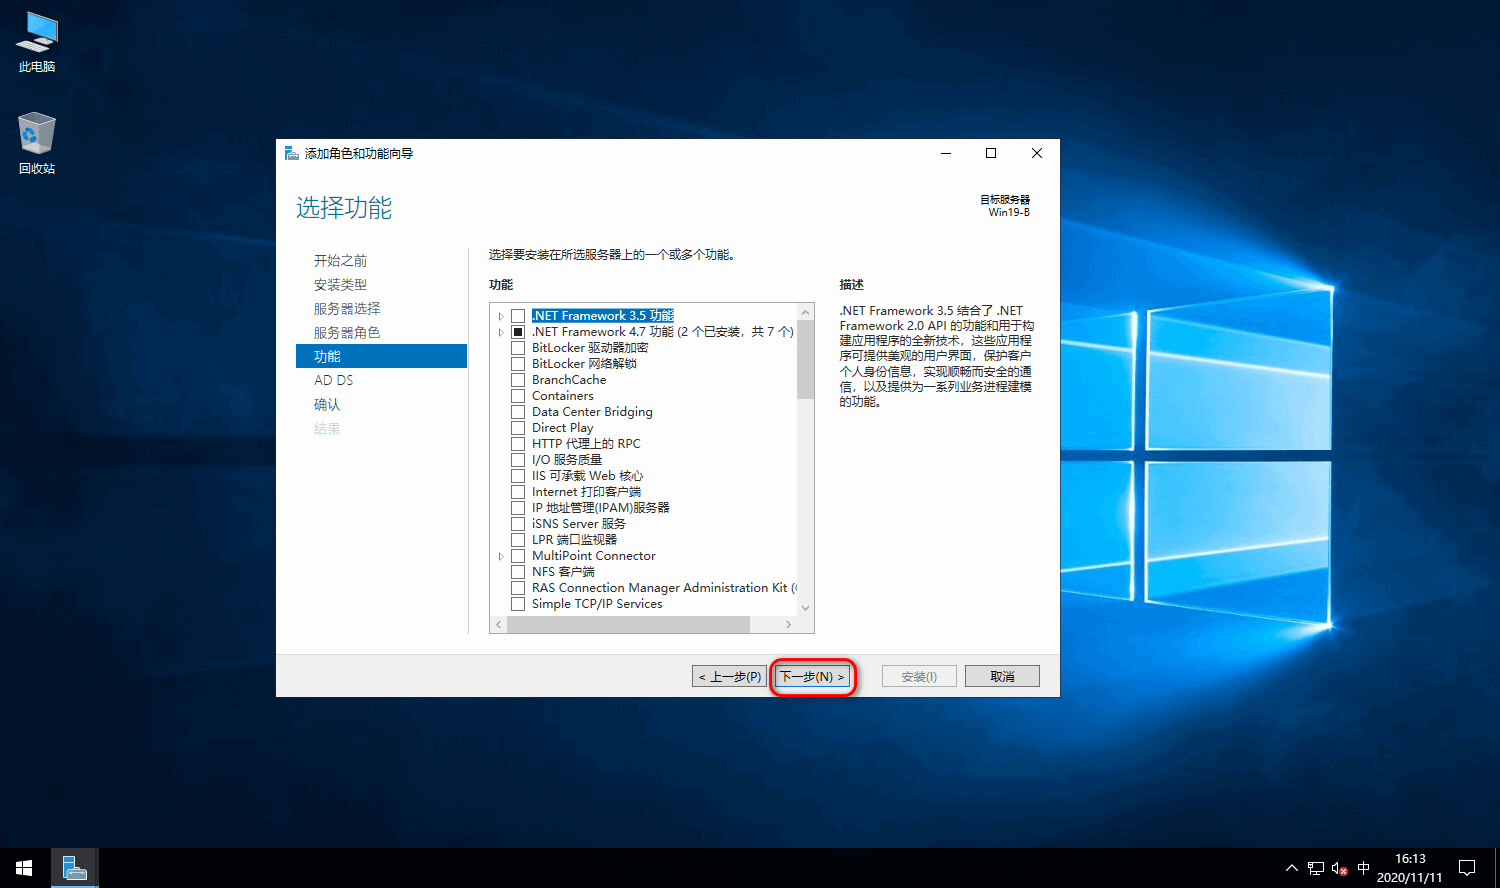Click Server Manager icon in taskbar

click(x=74, y=868)
